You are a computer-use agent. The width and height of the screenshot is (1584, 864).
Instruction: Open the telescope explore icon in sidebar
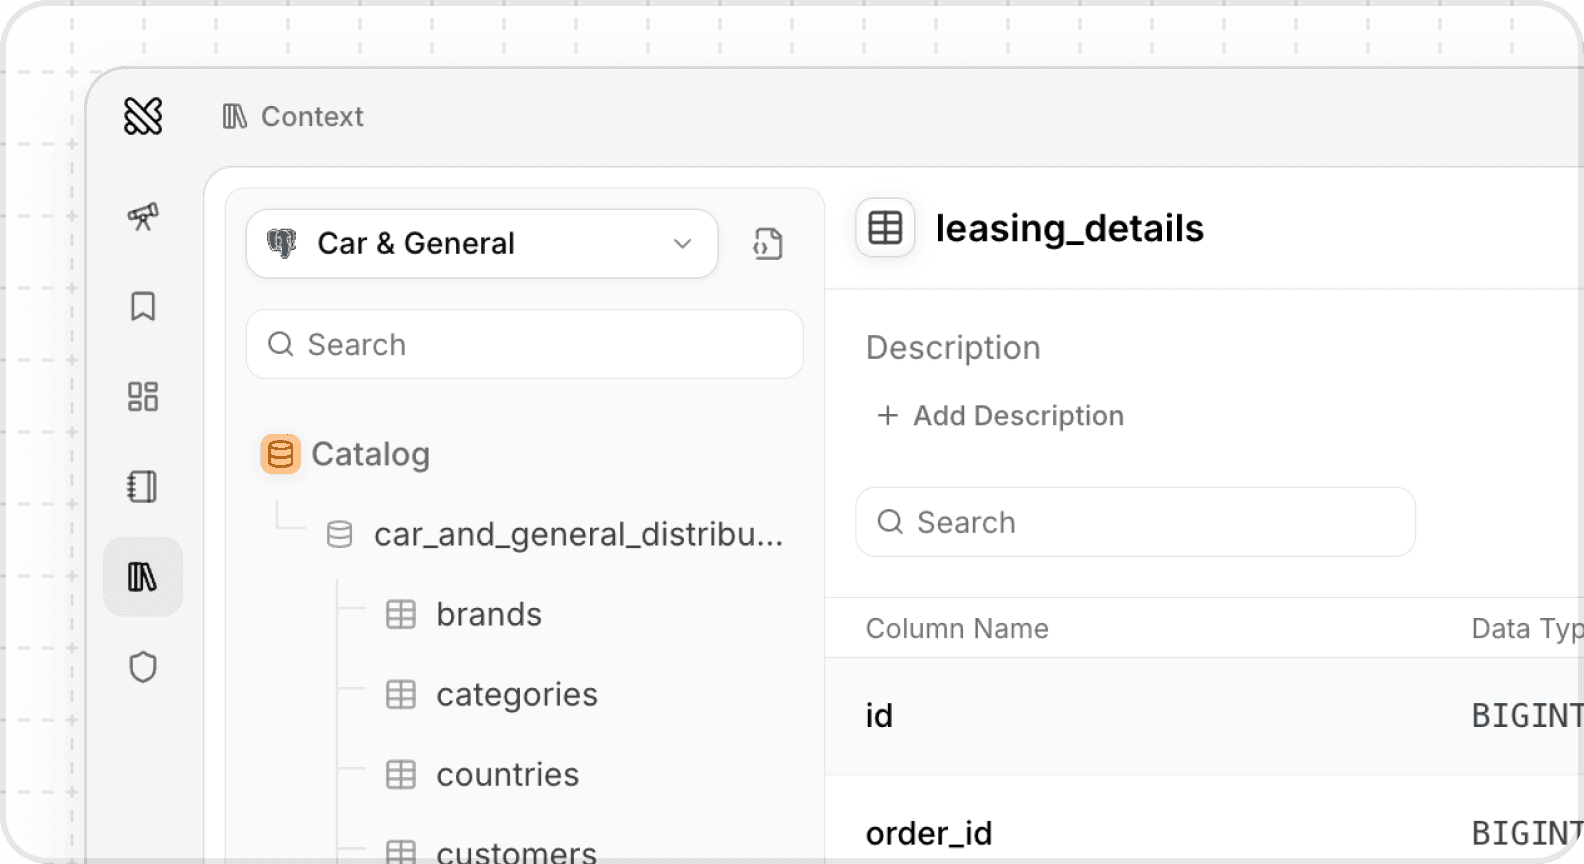tap(143, 216)
